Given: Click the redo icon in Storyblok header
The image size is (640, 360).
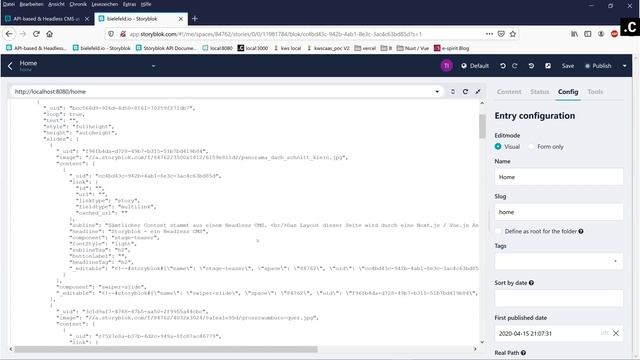Looking at the screenshot, I should click(515, 66).
